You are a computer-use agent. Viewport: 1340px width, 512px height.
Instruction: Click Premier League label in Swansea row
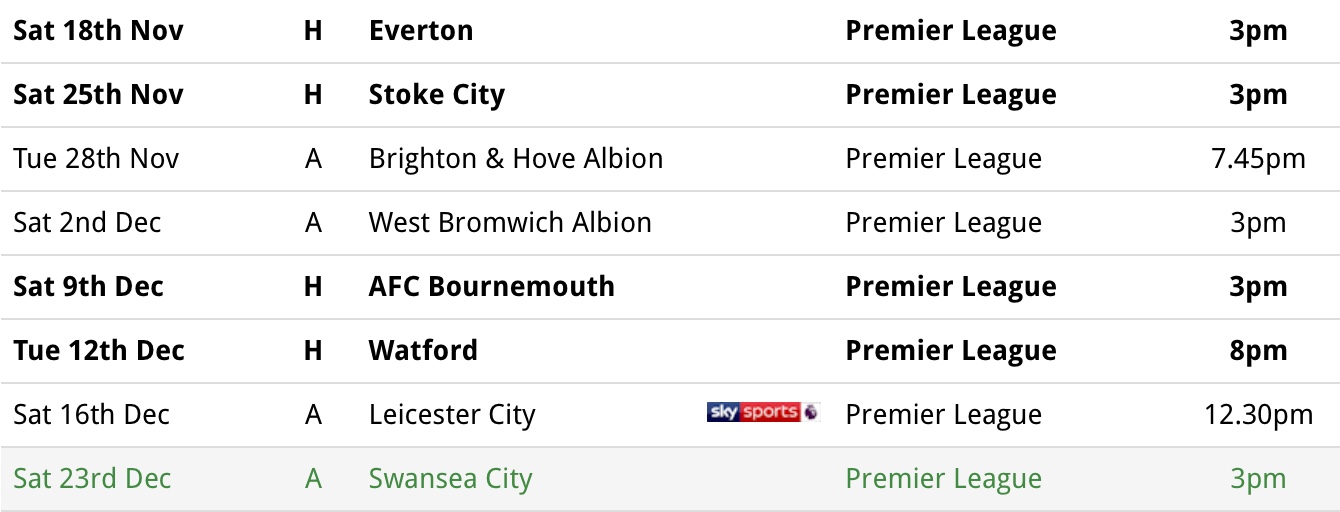pos(944,479)
